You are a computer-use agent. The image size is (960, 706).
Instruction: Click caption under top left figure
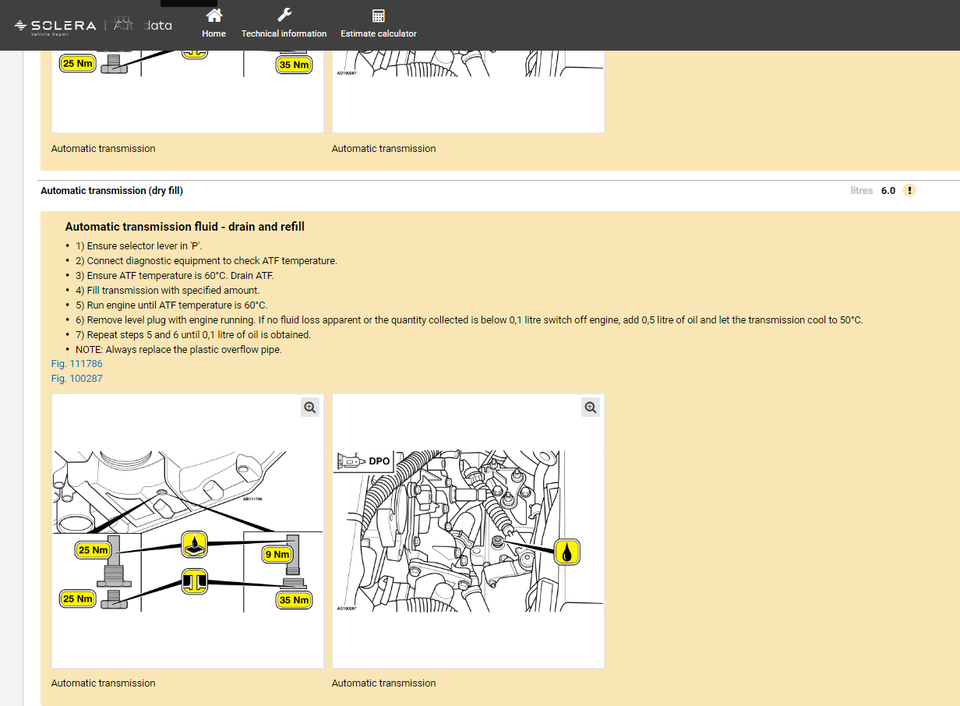click(103, 148)
